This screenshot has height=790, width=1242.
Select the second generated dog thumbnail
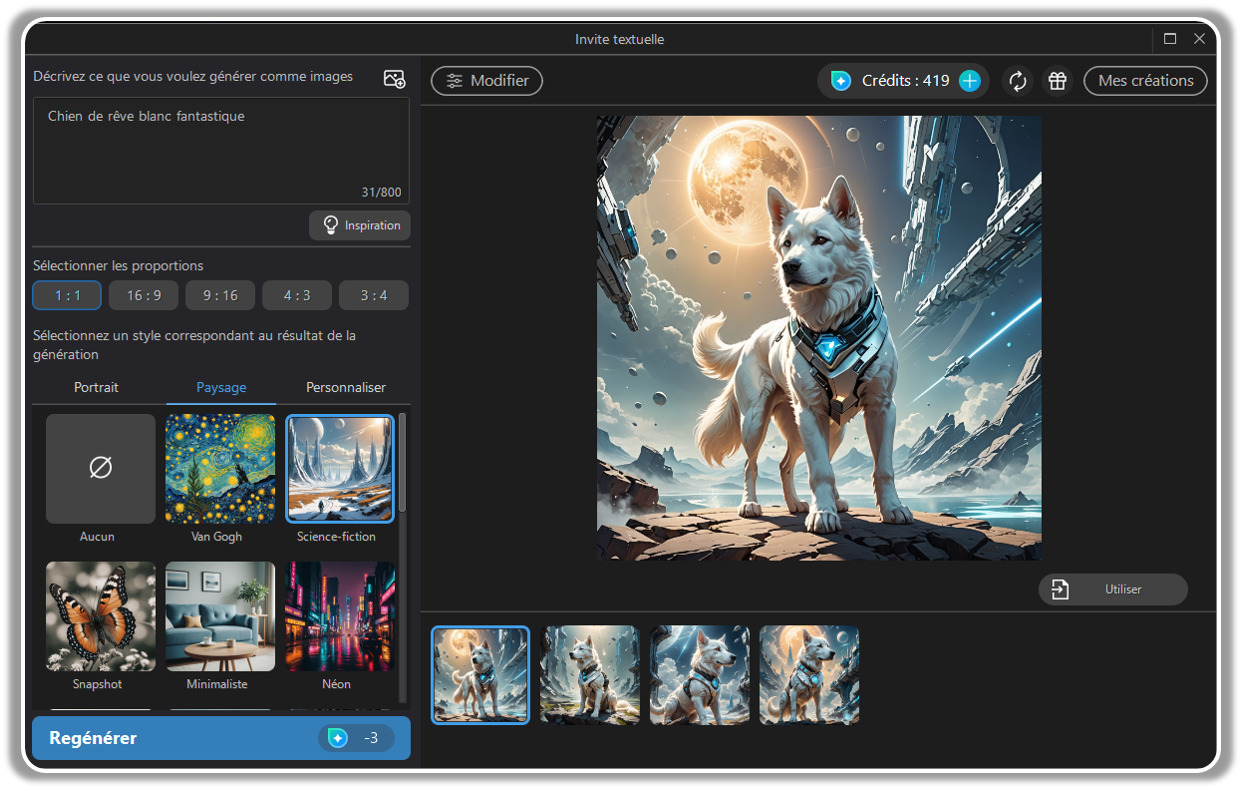(590, 675)
